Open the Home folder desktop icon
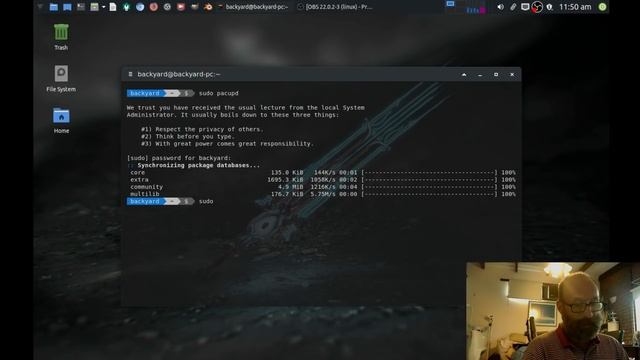The height and width of the screenshot is (360, 640). click(x=61, y=120)
